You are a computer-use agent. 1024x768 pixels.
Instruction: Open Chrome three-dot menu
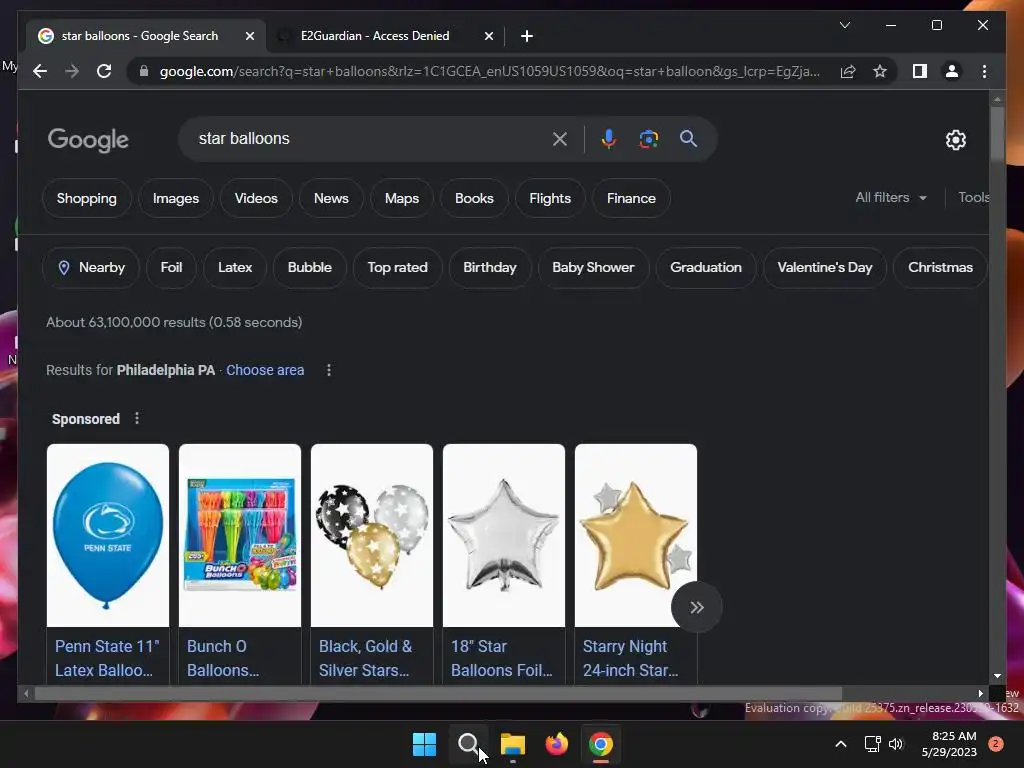984,71
